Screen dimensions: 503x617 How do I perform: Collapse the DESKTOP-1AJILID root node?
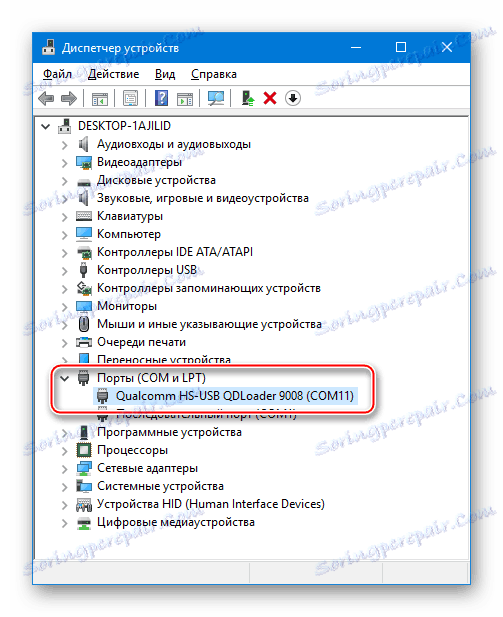46,127
